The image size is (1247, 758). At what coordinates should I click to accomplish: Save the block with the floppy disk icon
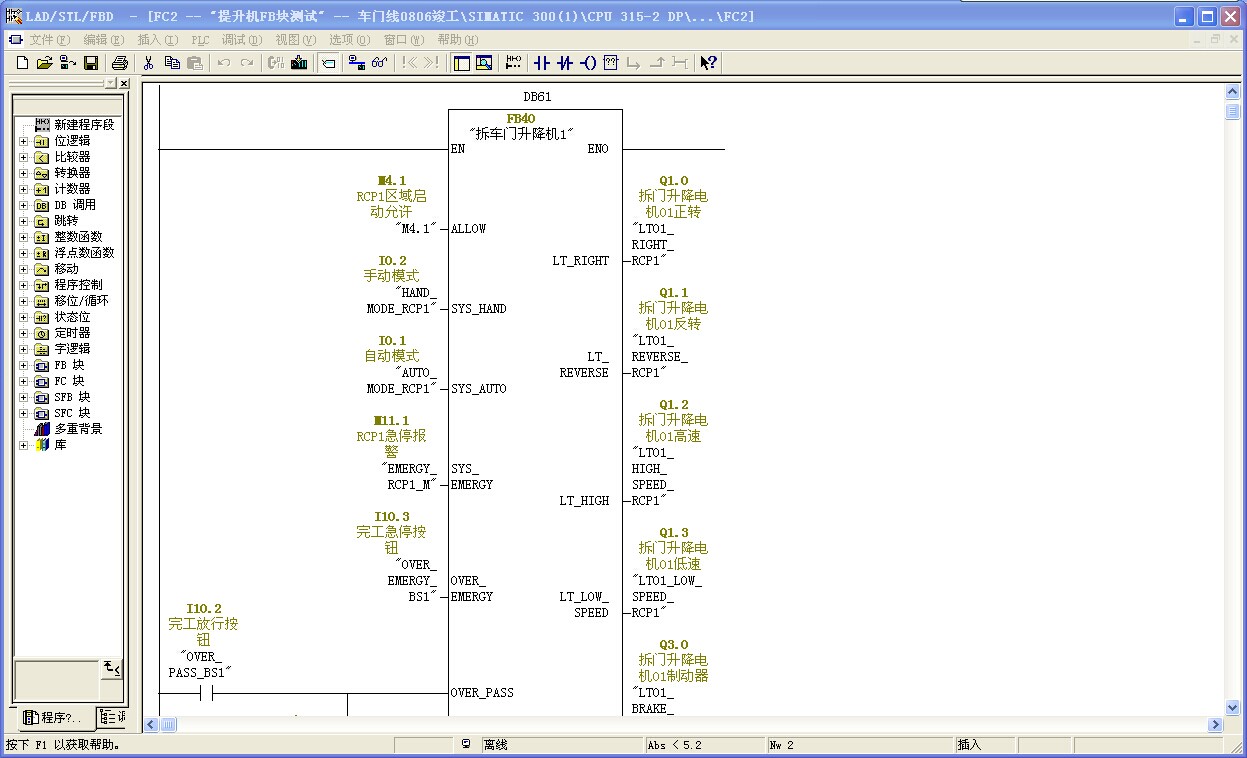click(x=91, y=63)
